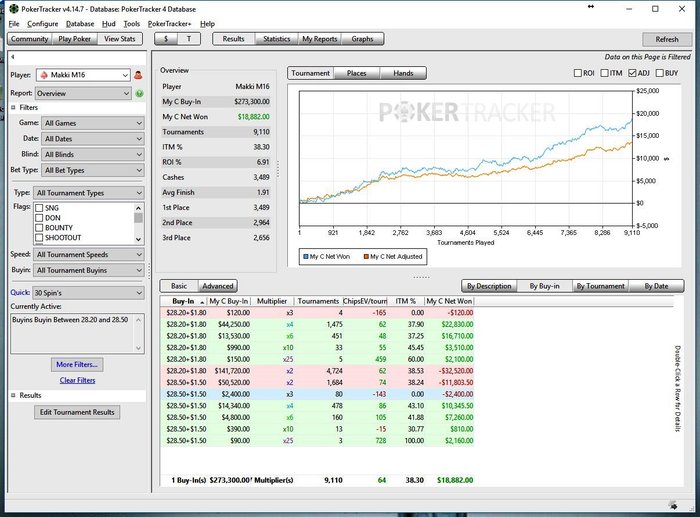Click the collapse arrow atop the sidebar
The width and height of the screenshot is (700, 517).
click(13, 57)
